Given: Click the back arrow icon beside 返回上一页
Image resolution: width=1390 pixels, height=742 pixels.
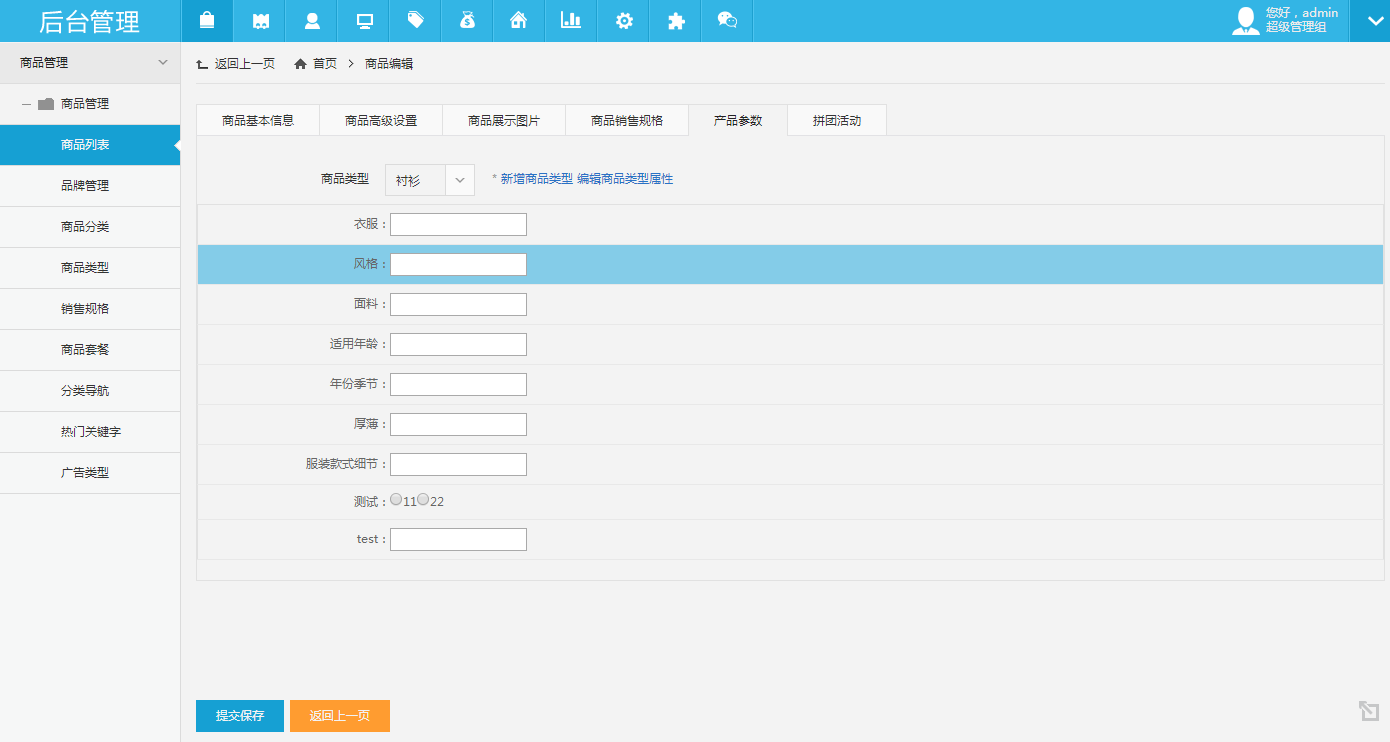Looking at the screenshot, I should click(x=202, y=64).
